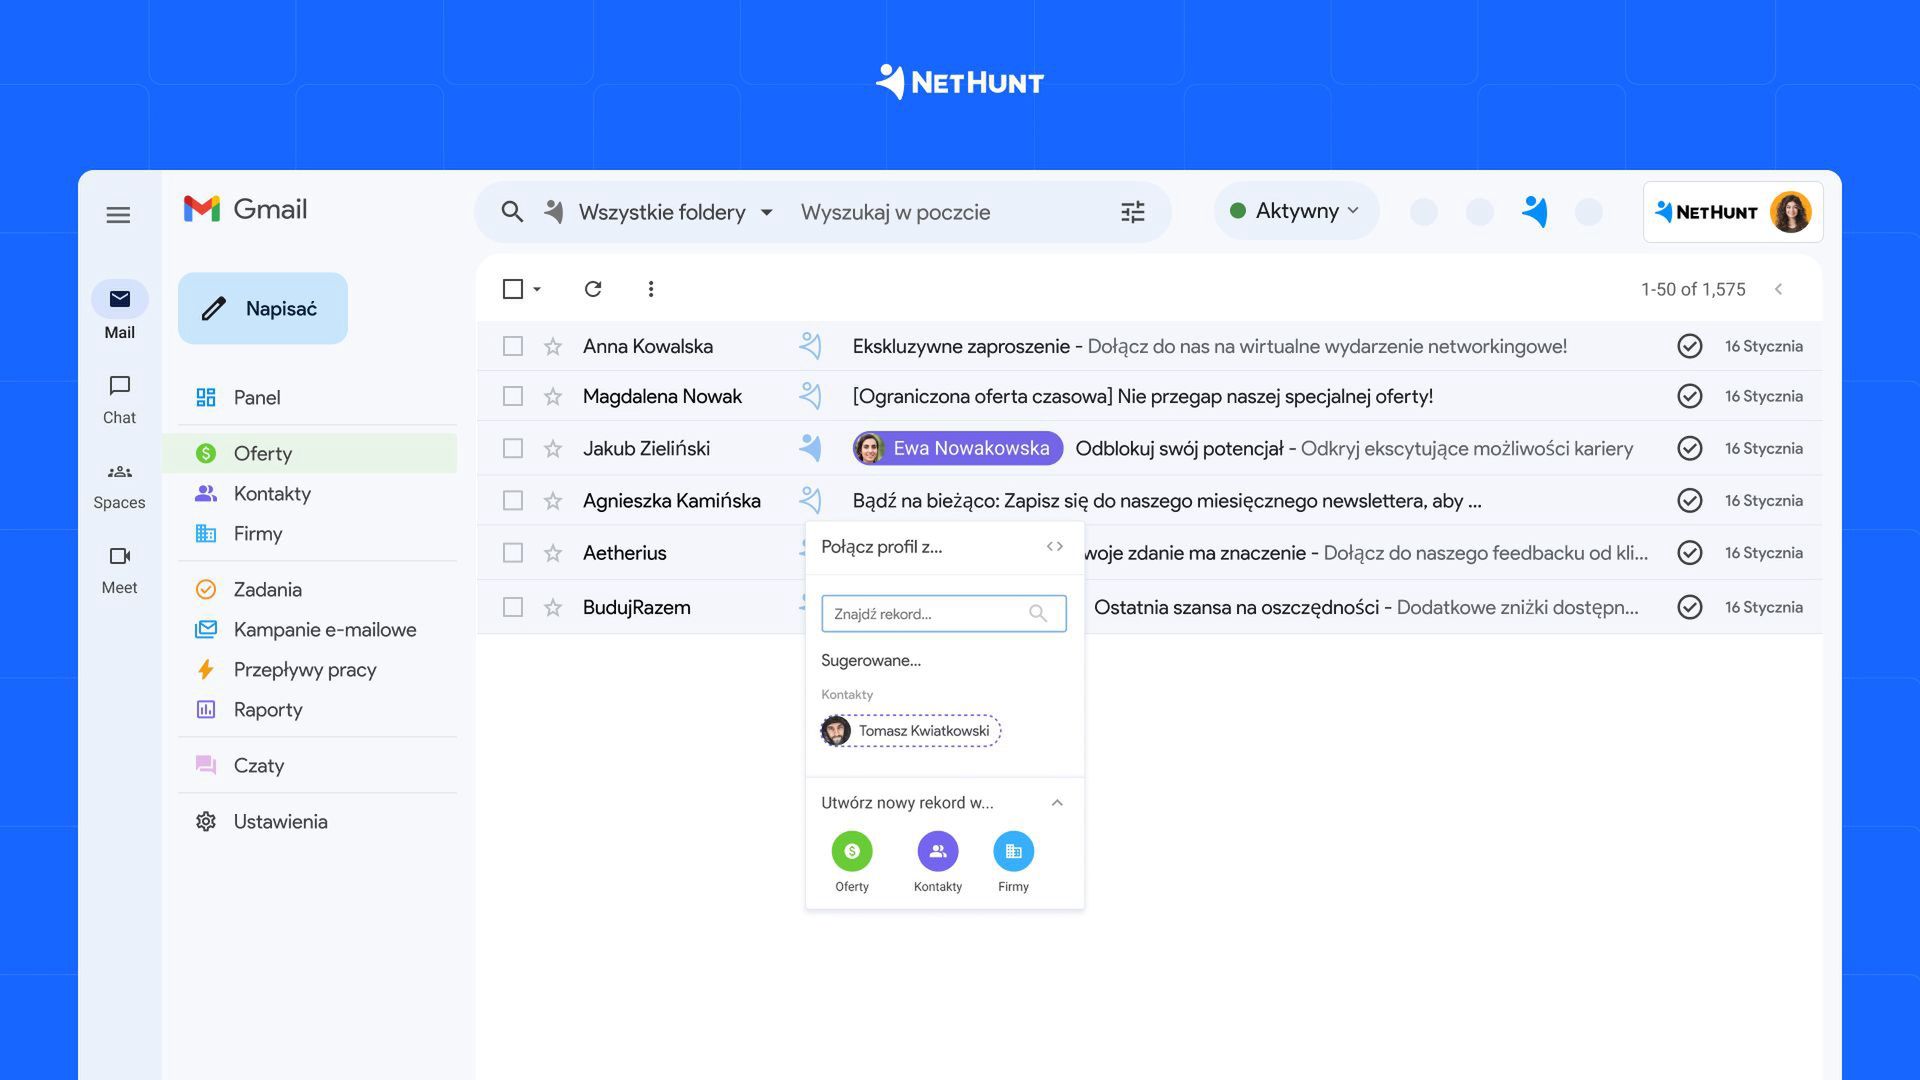Toggle the code brackets icon in Połącz profil popup
Image resolution: width=1920 pixels, height=1080 pixels.
[x=1054, y=547]
